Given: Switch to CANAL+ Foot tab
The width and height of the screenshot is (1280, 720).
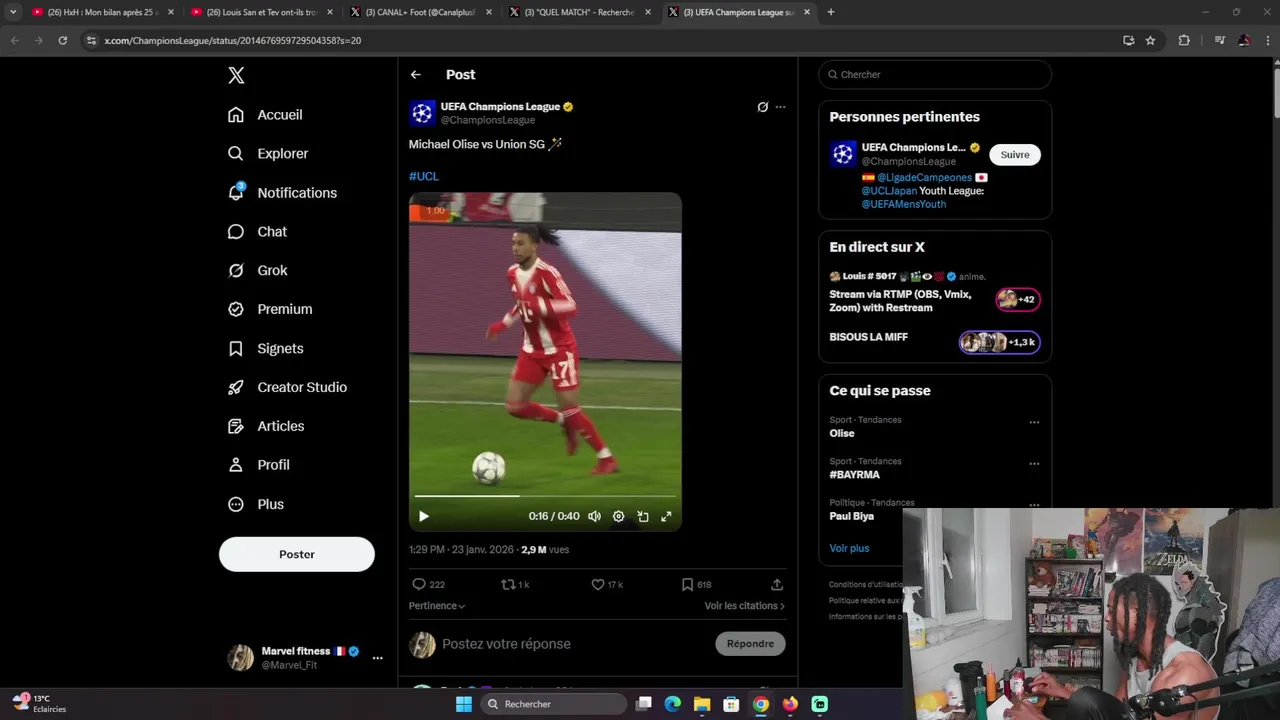Looking at the screenshot, I should click(421, 12).
